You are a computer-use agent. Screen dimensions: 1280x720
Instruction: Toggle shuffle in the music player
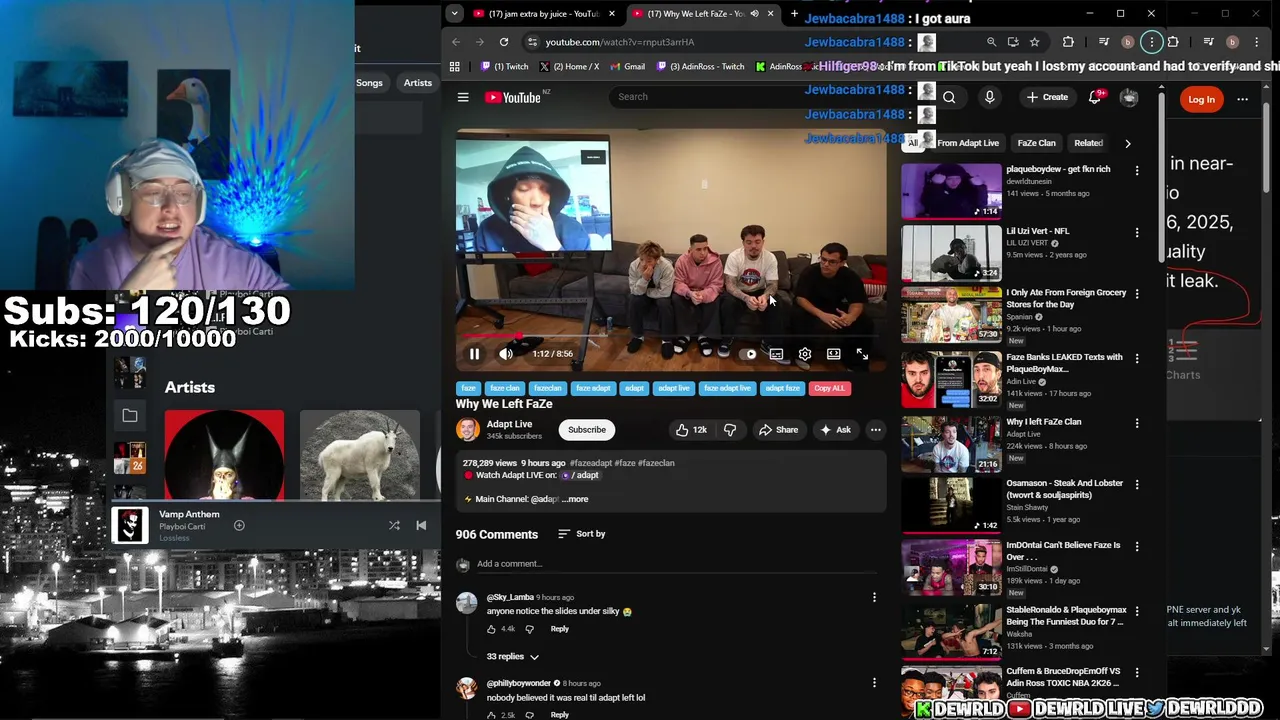[x=394, y=526]
